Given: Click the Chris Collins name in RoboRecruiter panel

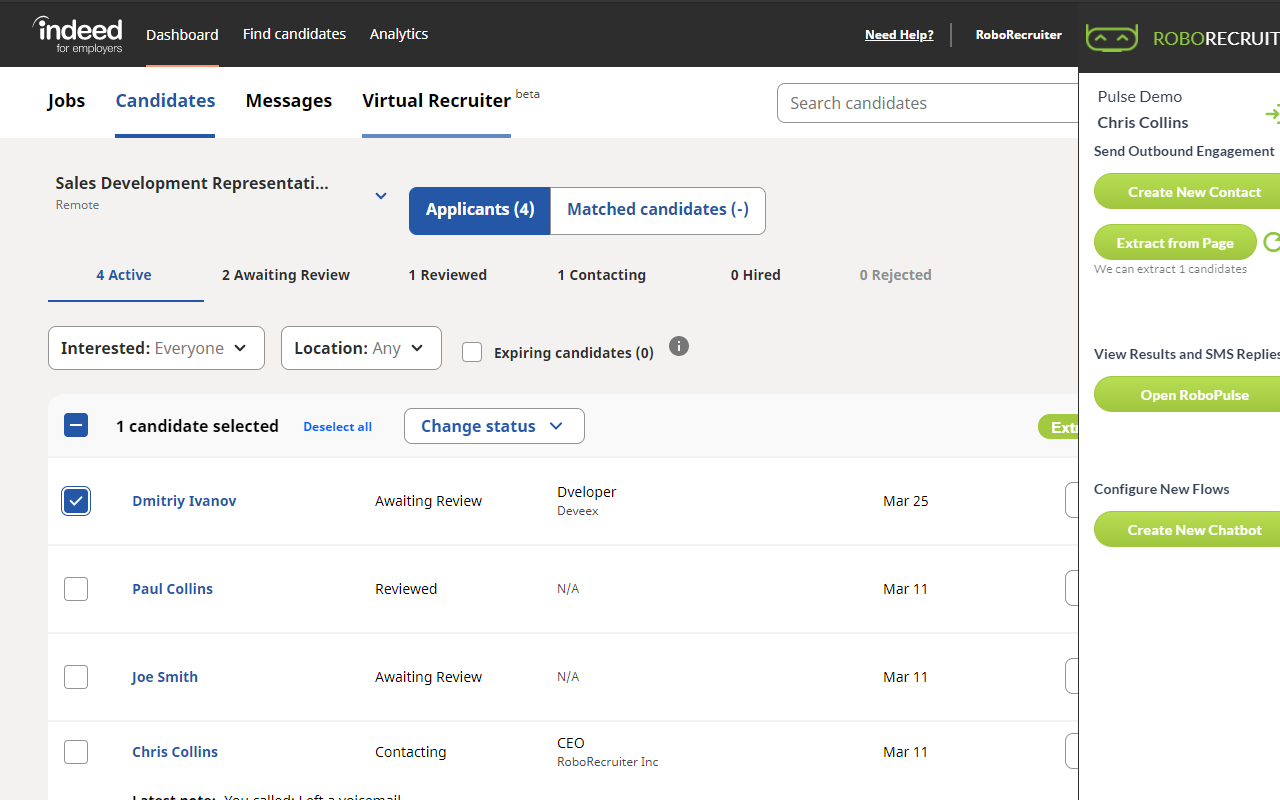Looking at the screenshot, I should click(1143, 123).
